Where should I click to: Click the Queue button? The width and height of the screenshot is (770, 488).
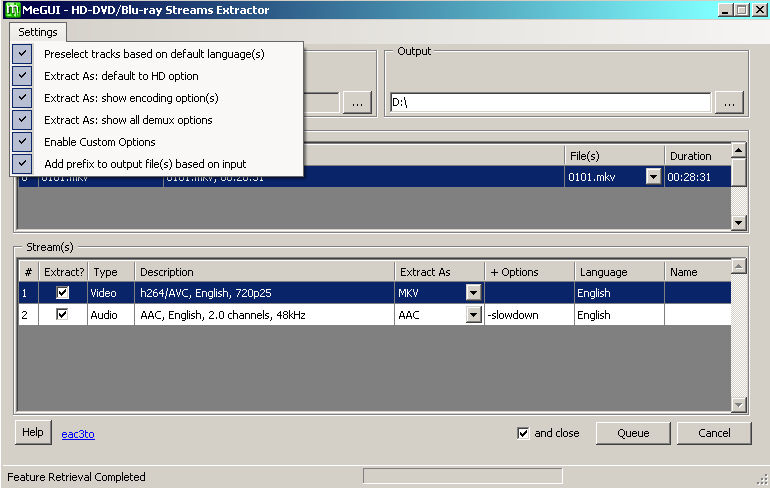(x=633, y=433)
